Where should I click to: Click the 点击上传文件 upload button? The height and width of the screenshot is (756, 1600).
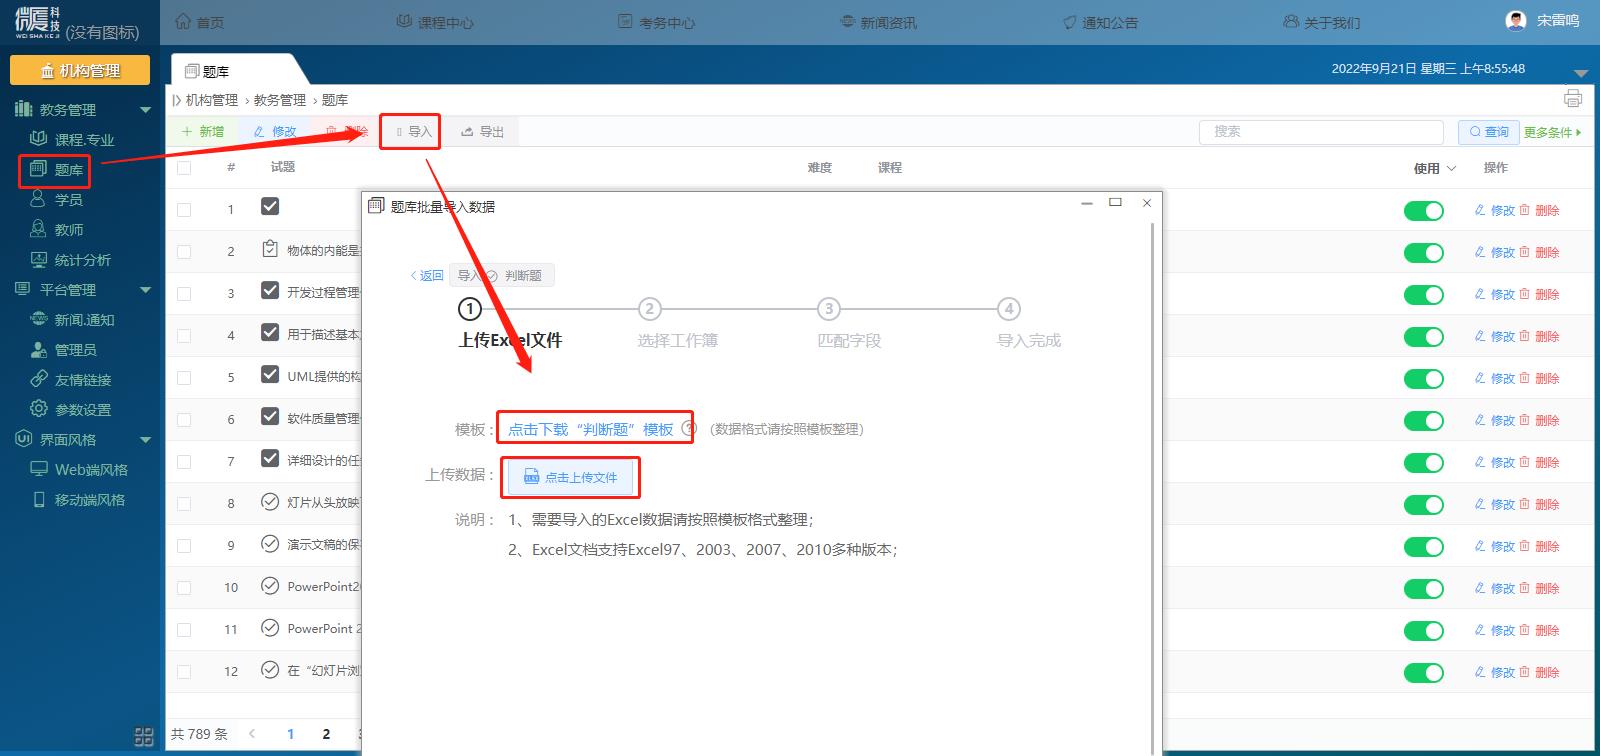tap(570, 477)
